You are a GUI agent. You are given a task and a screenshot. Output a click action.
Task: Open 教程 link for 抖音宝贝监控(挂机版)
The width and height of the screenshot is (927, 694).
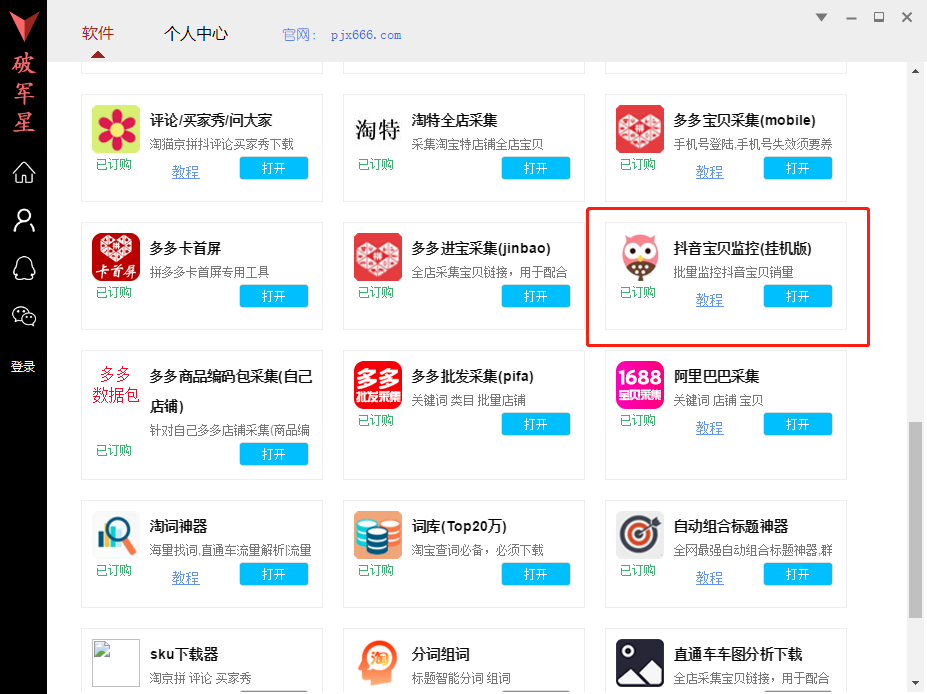(x=709, y=300)
